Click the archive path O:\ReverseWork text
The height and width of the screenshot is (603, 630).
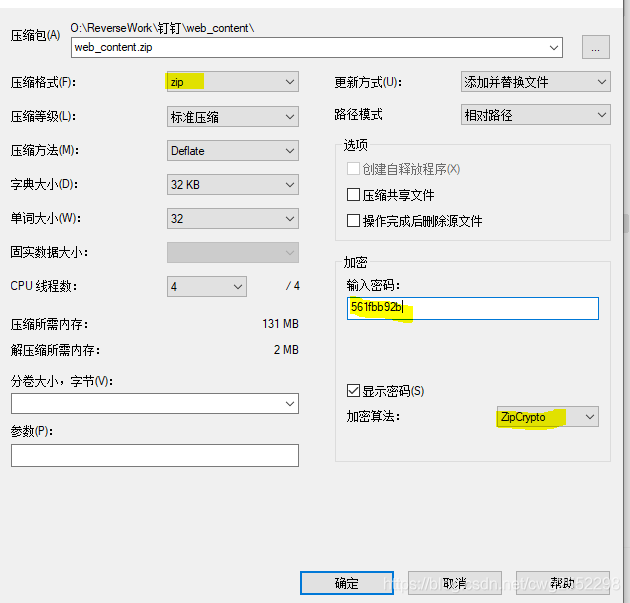point(162,28)
